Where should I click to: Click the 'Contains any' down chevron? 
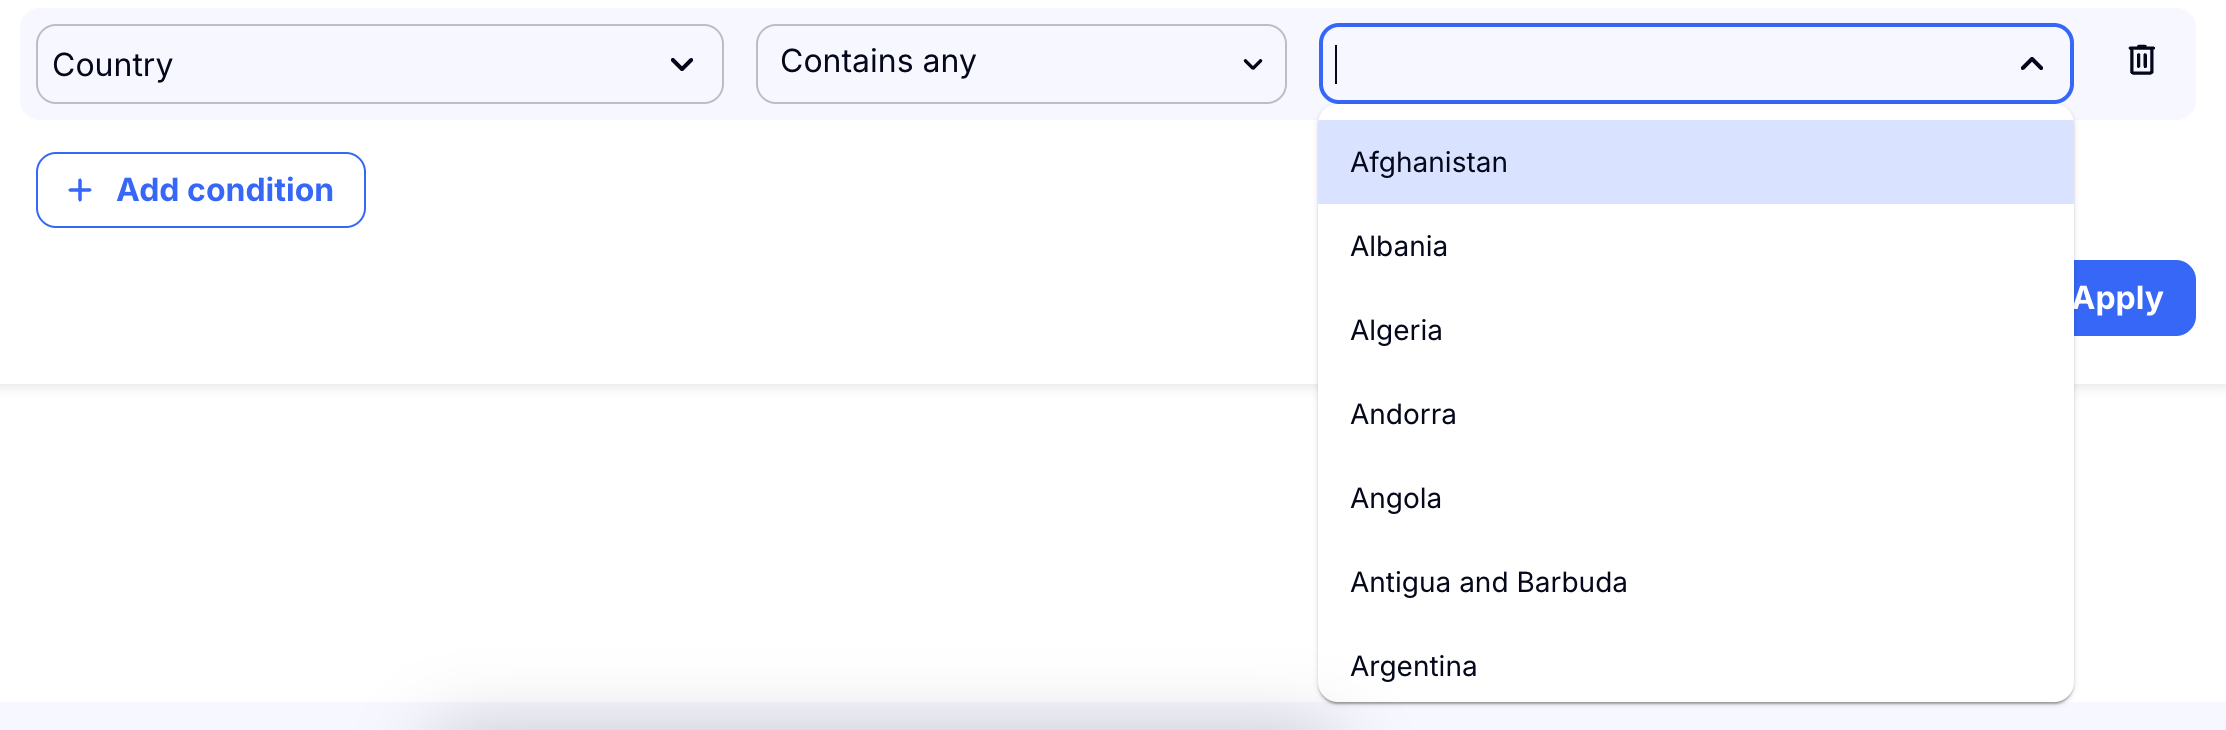1252,65
